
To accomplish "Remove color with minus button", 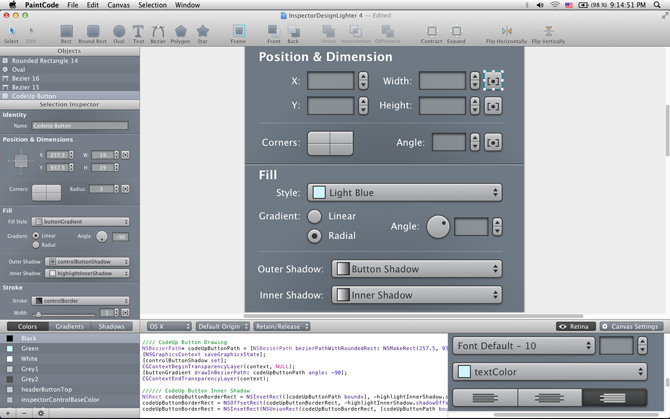I will [24, 413].
